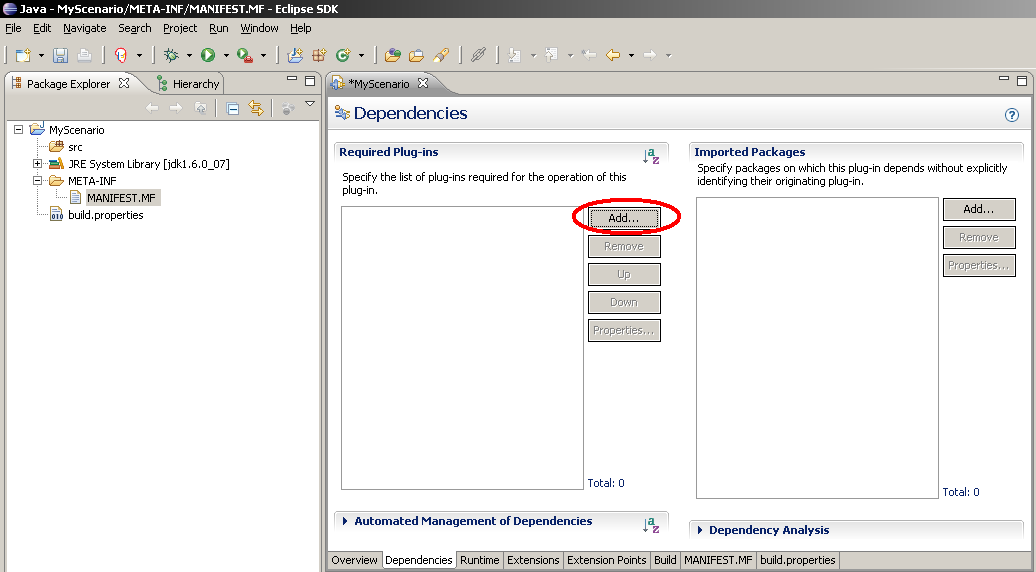Select the build.properties file in tree

(x=106, y=215)
